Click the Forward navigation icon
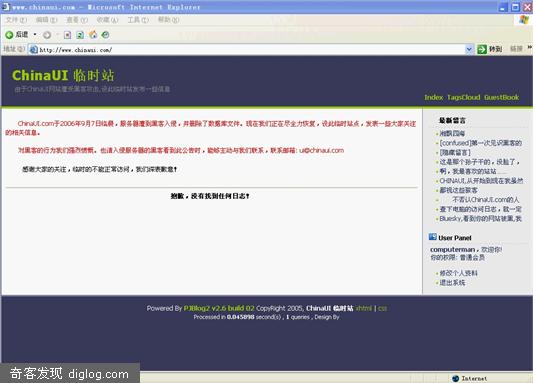 47,35
